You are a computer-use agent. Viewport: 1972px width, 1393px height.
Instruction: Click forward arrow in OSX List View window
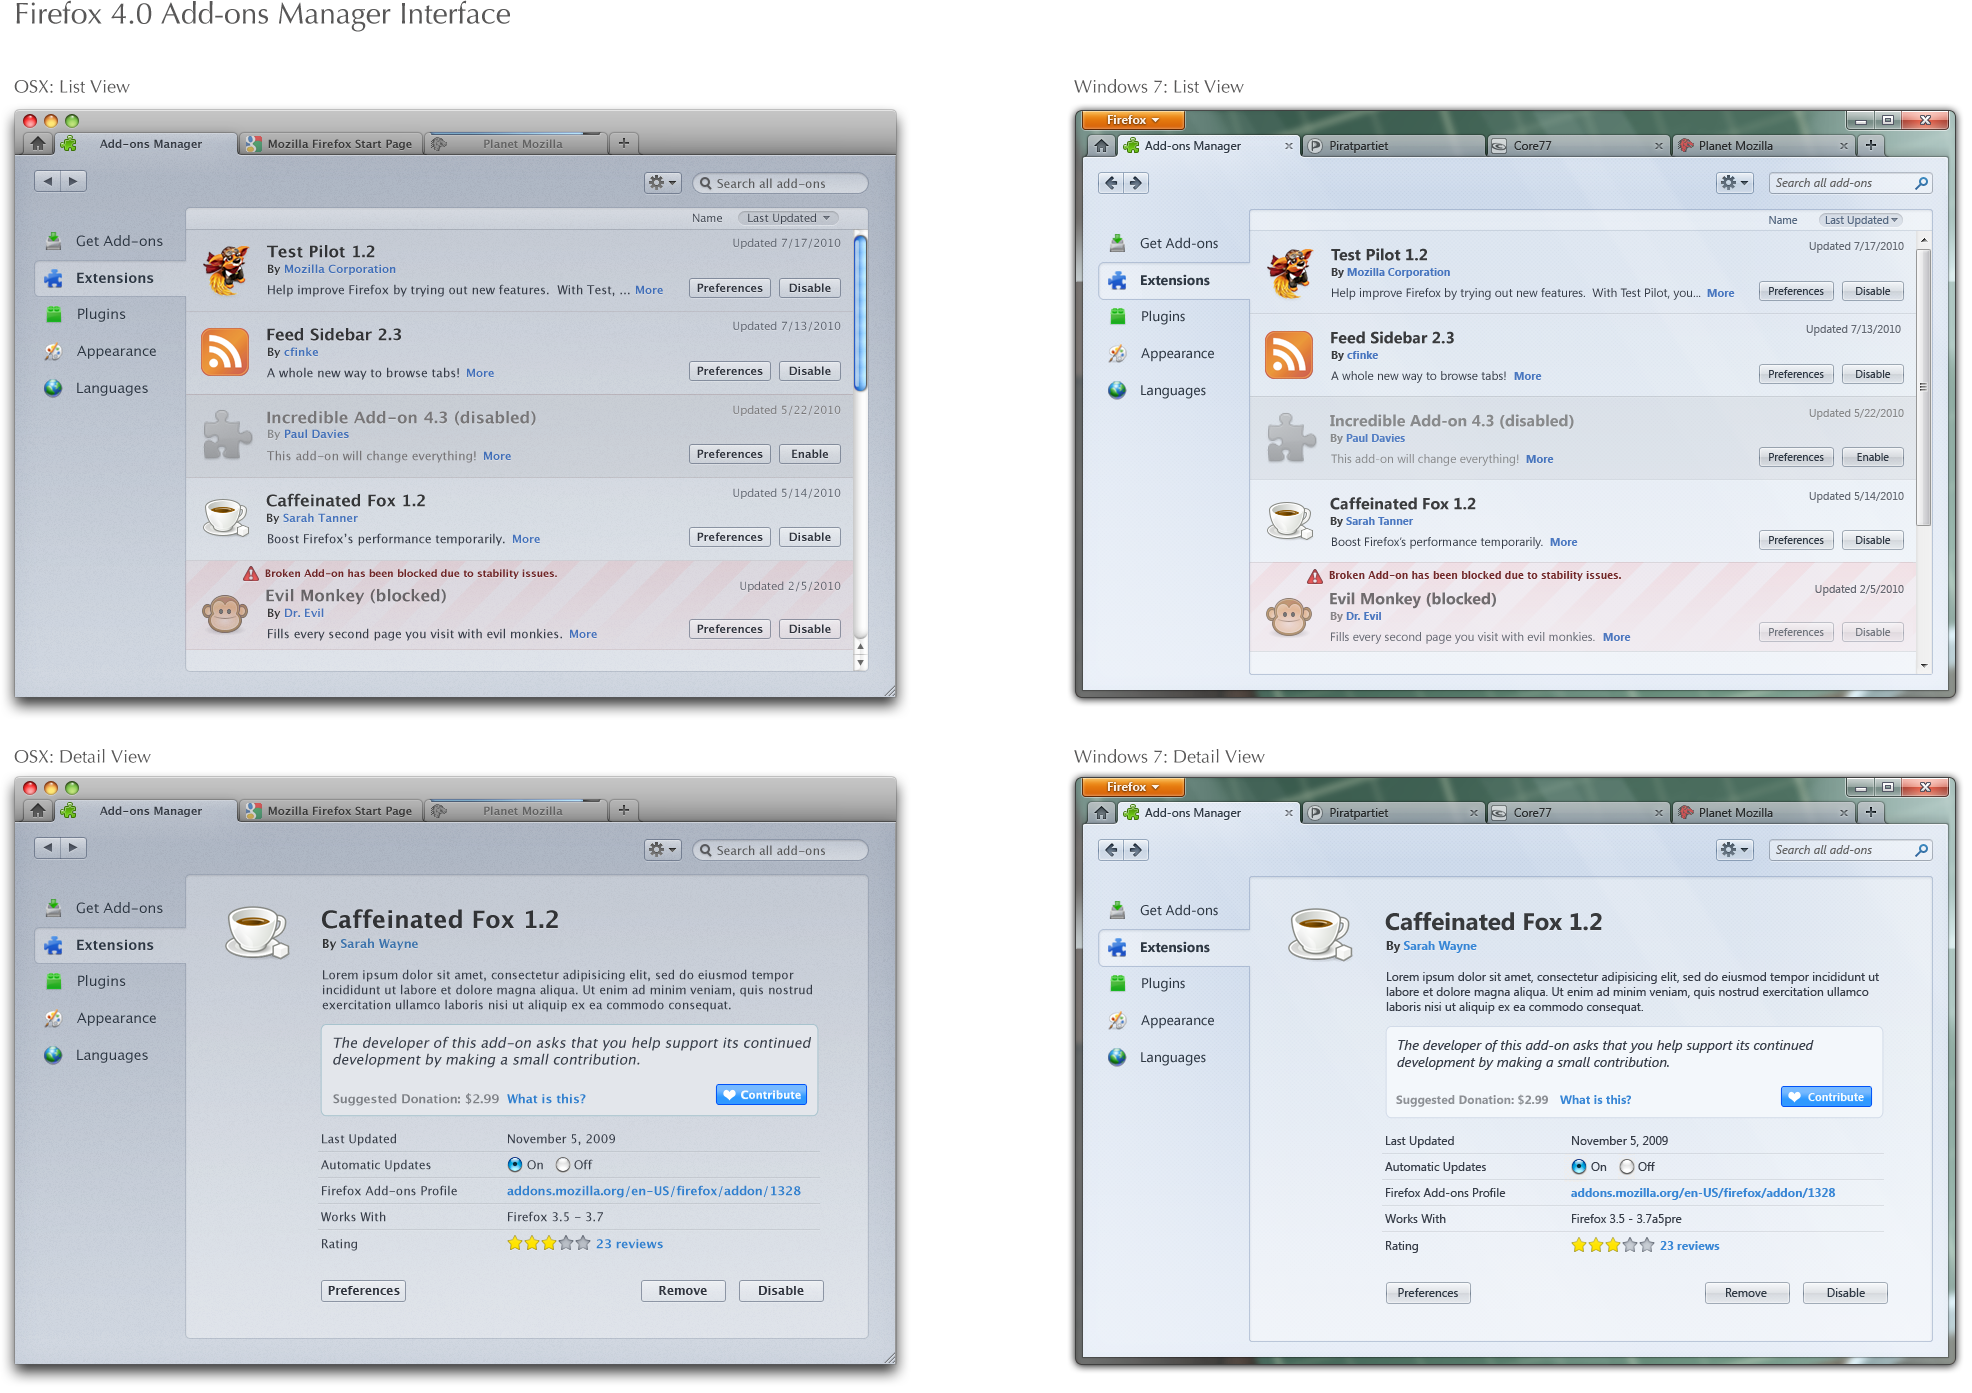pos(73,181)
